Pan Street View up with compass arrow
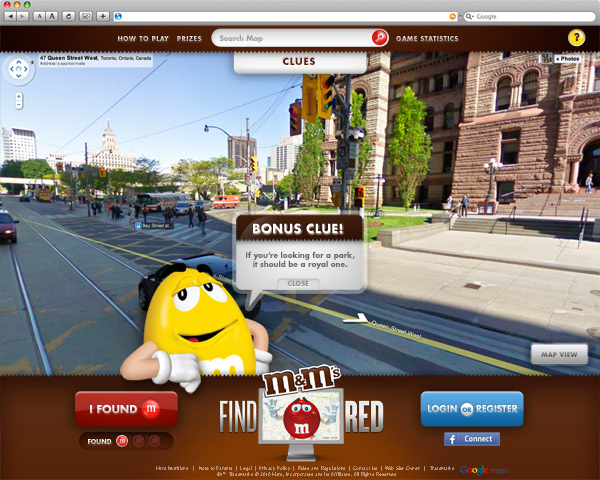Viewport: 600px width, 480px height. (19, 62)
